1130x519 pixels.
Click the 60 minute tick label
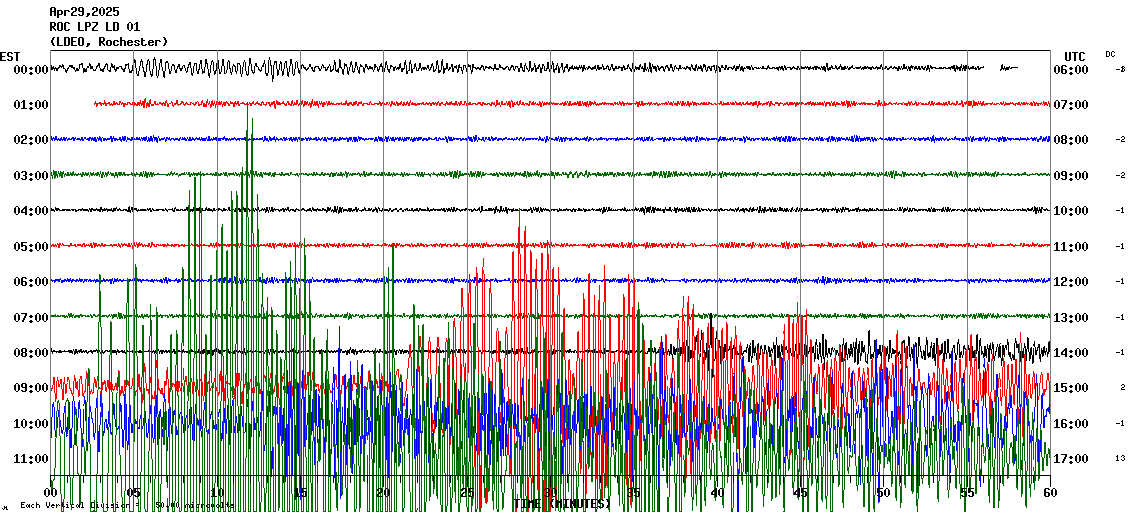(x=1049, y=492)
